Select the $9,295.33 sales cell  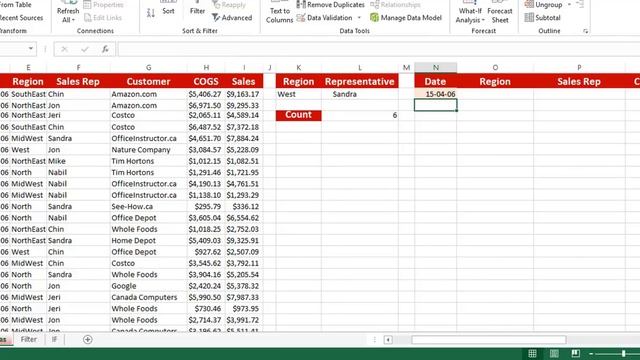coord(244,105)
